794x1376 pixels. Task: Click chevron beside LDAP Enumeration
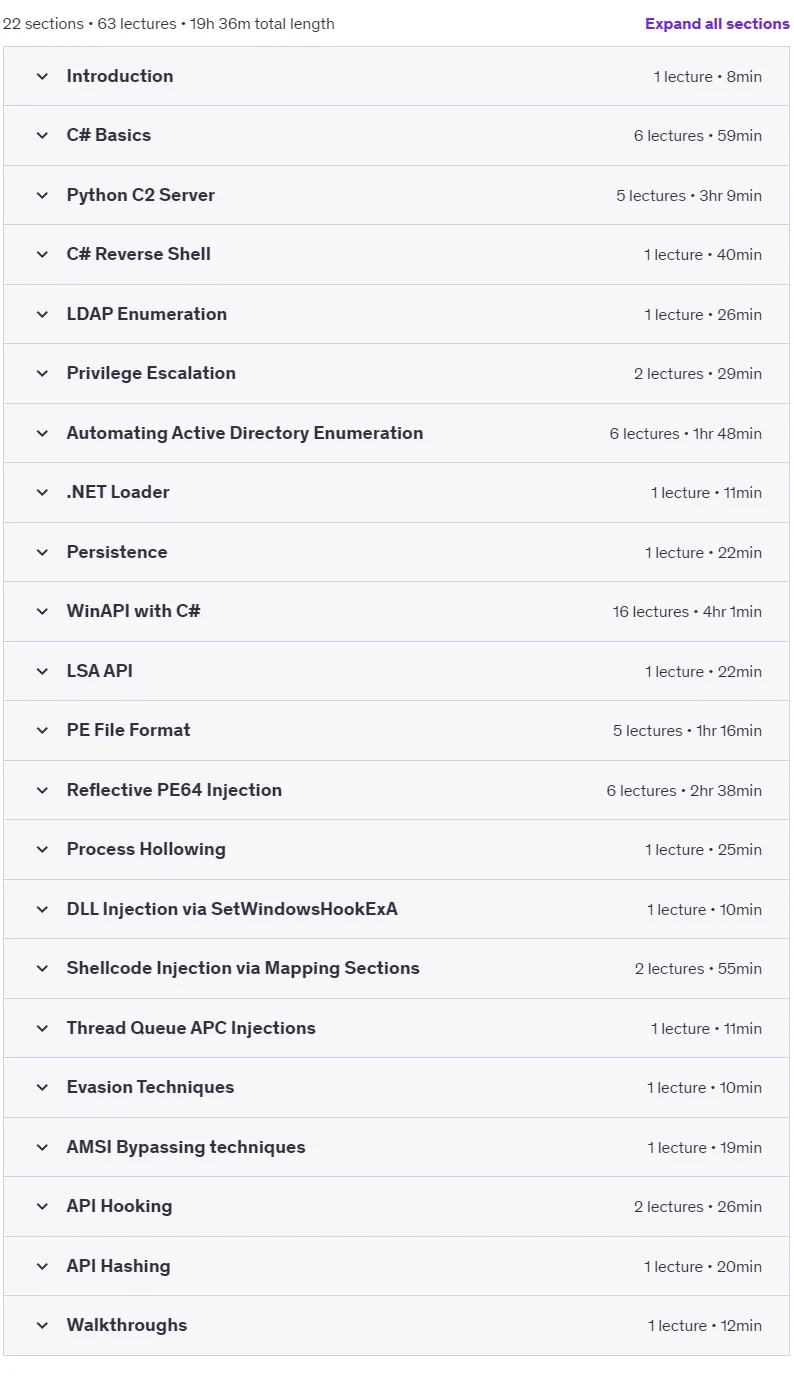coord(42,314)
